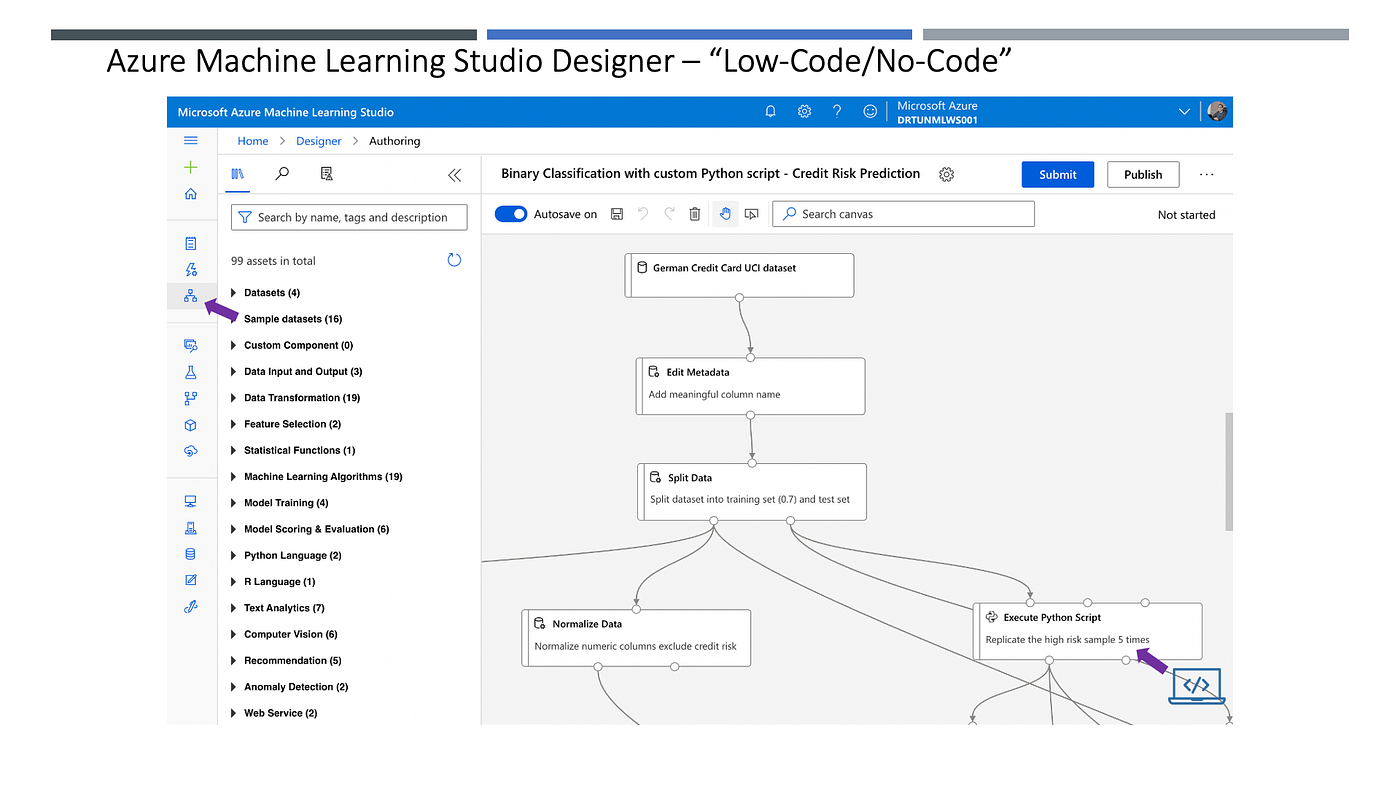The image size is (1400, 788).
Task: Go to Home via sidebar house icon
Action: (x=191, y=193)
